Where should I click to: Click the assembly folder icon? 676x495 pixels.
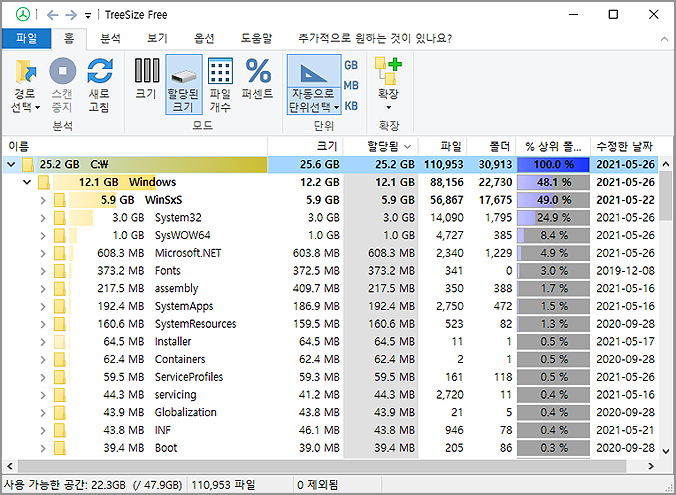pyautogui.click(x=59, y=288)
